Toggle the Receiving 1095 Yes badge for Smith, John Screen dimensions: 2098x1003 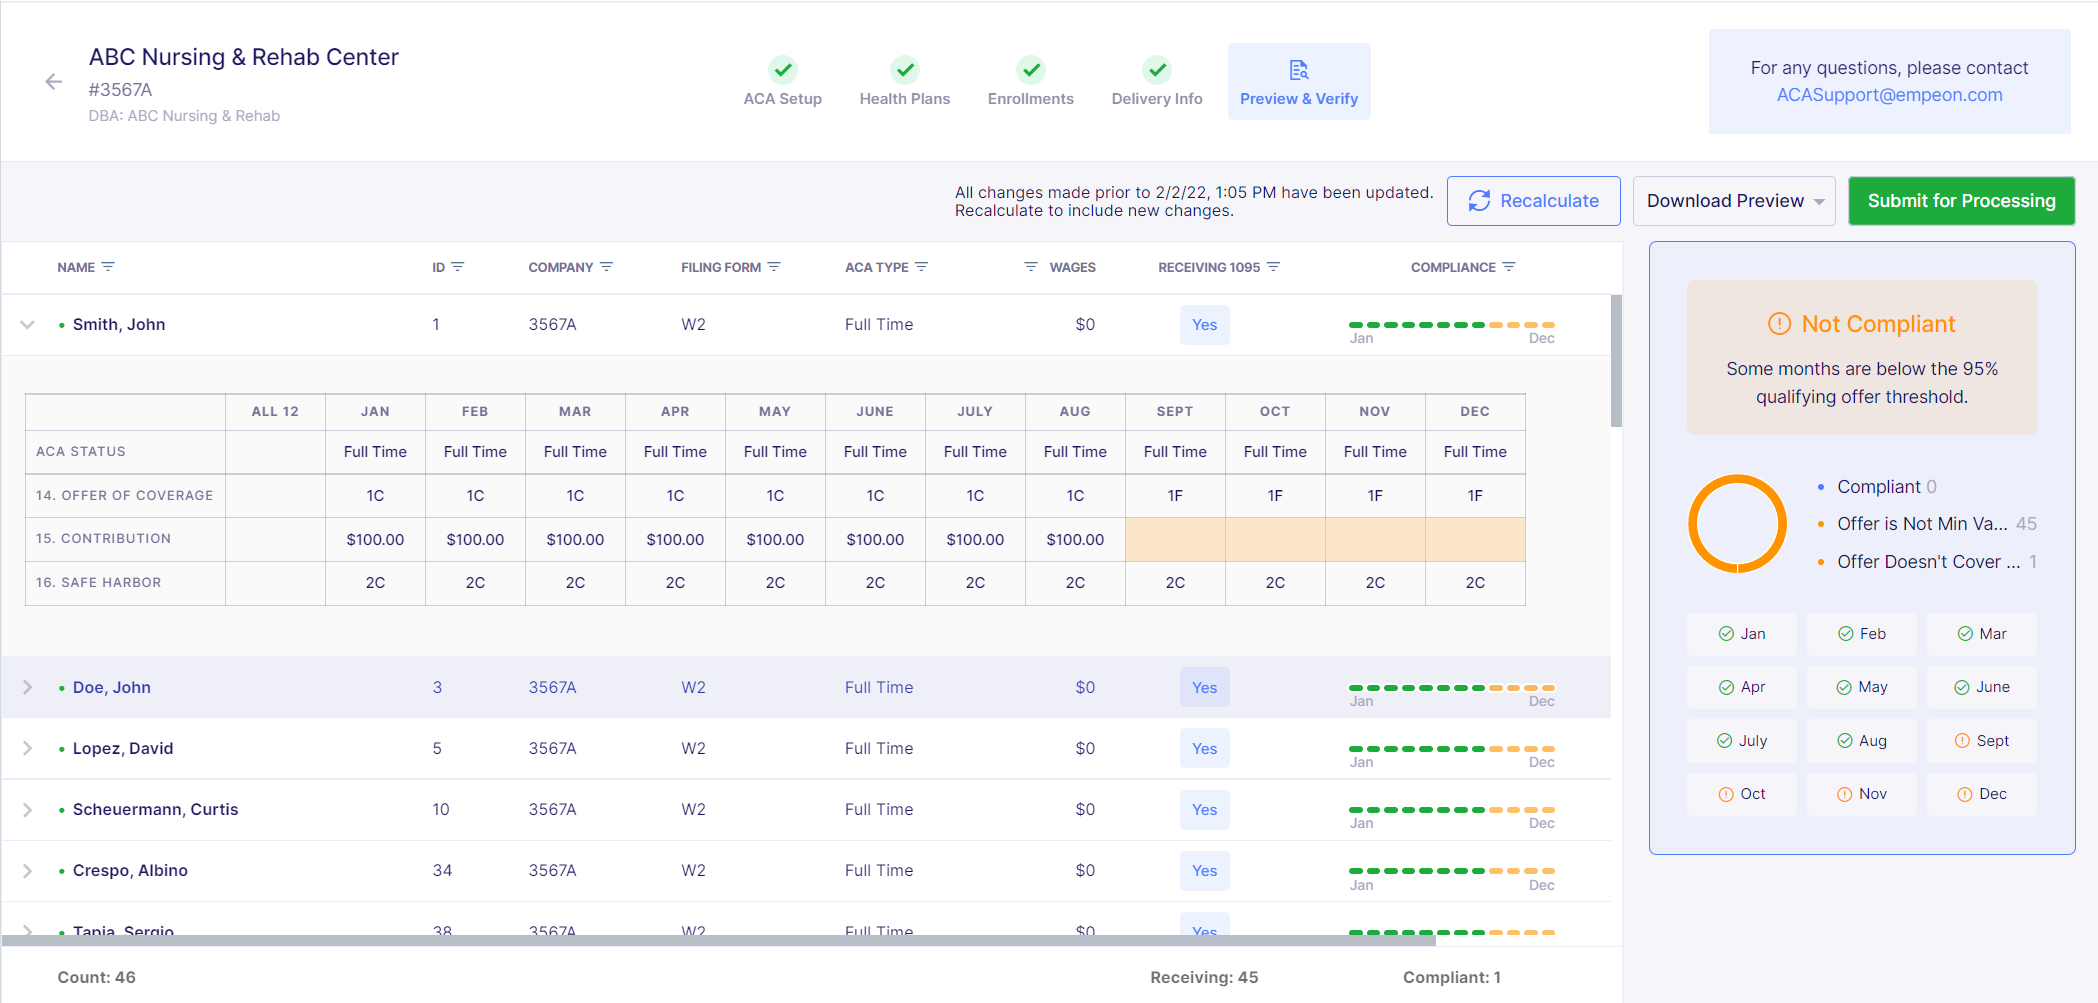(1205, 324)
